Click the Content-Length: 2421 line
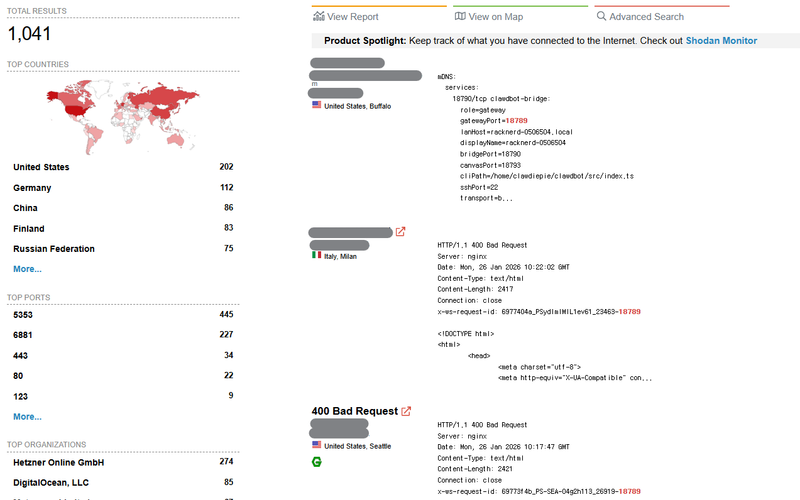Image resolution: width=800 pixels, height=500 pixels. (475, 469)
